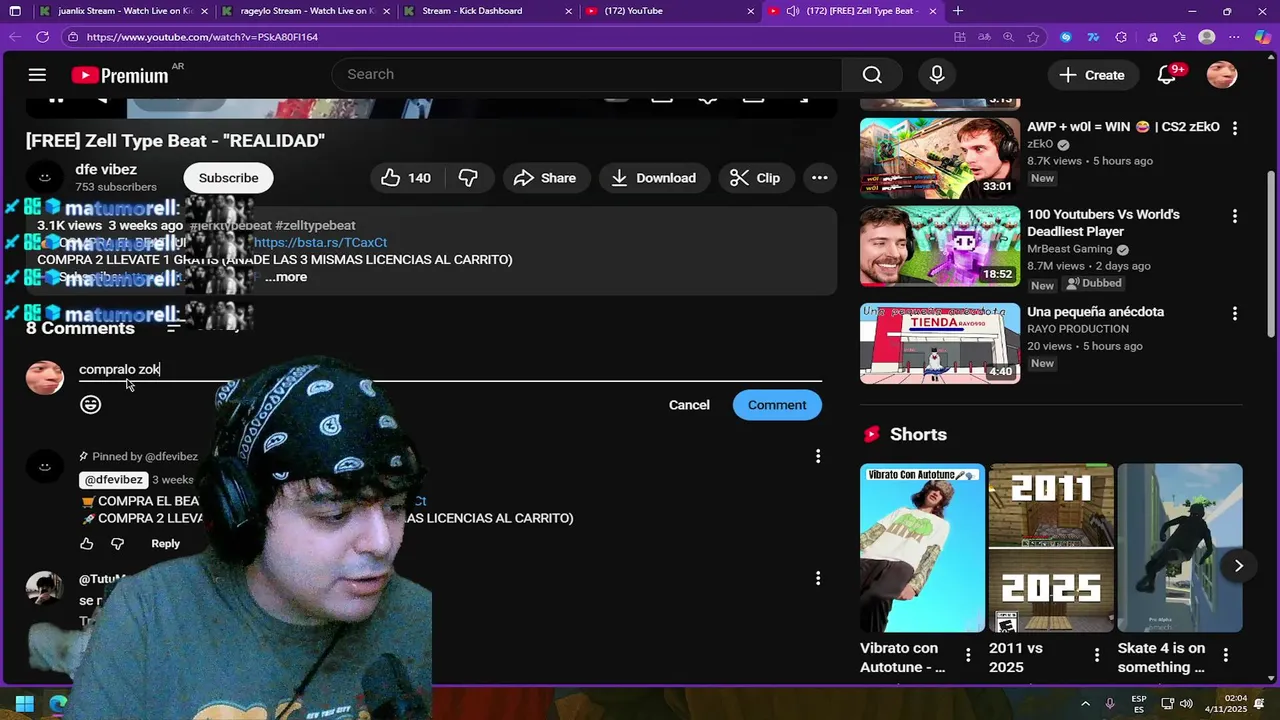The image size is (1280, 720).
Task: Dislike the video with thumbs down
Action: (468, 178)
